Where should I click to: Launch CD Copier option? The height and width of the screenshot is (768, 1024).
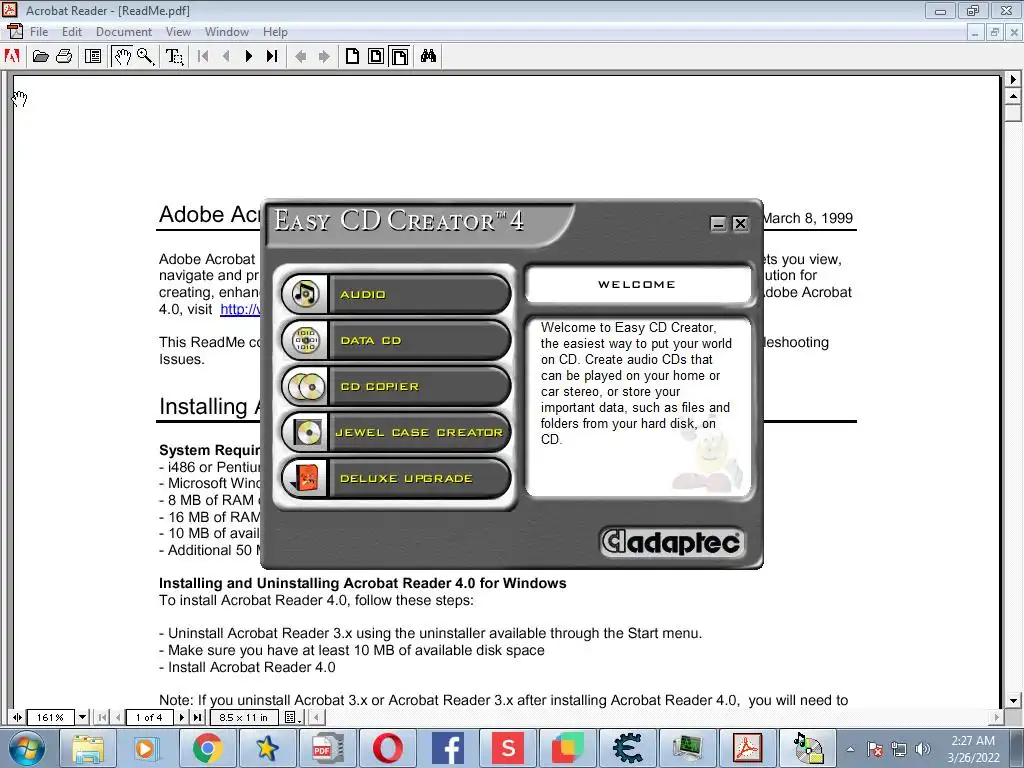point(396,386)
